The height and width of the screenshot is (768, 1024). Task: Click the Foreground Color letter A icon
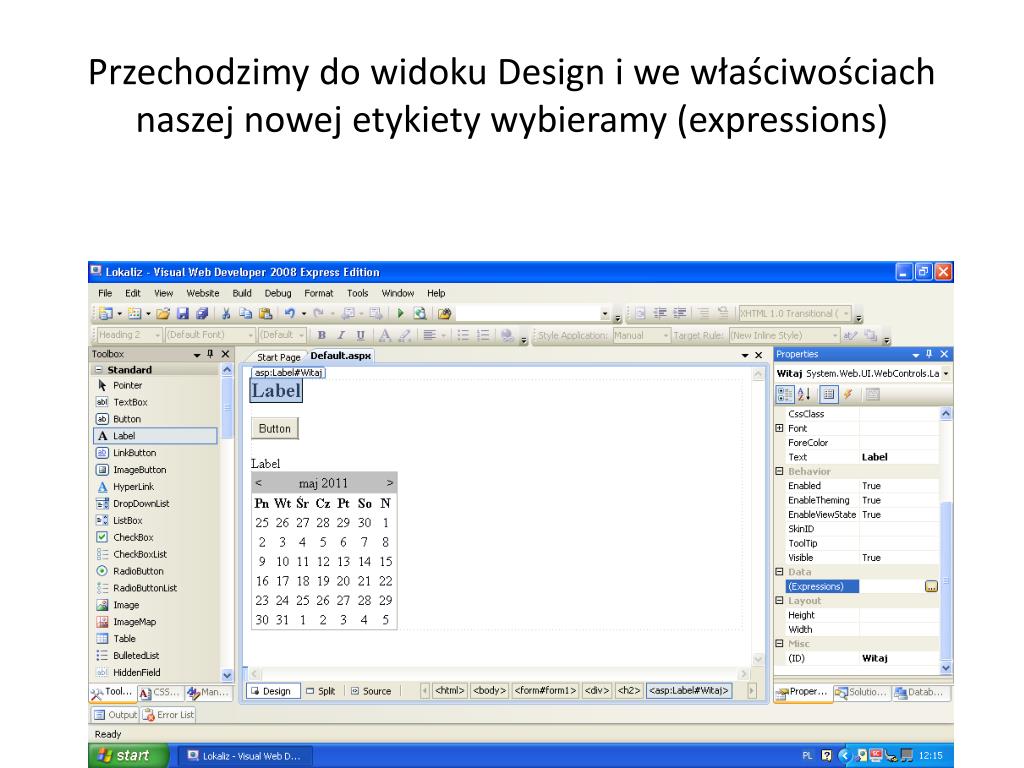point(385,335)
